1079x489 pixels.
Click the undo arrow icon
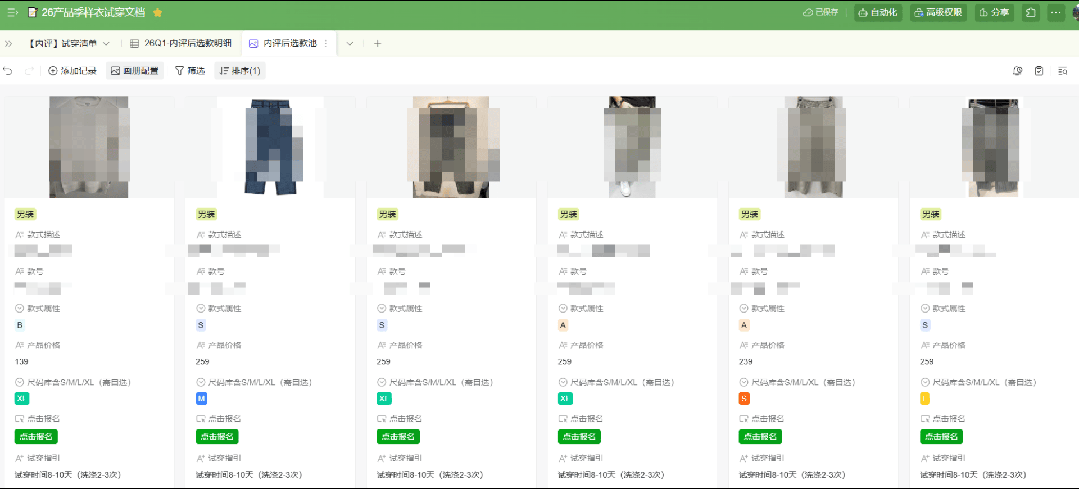[x=9, y=71]
